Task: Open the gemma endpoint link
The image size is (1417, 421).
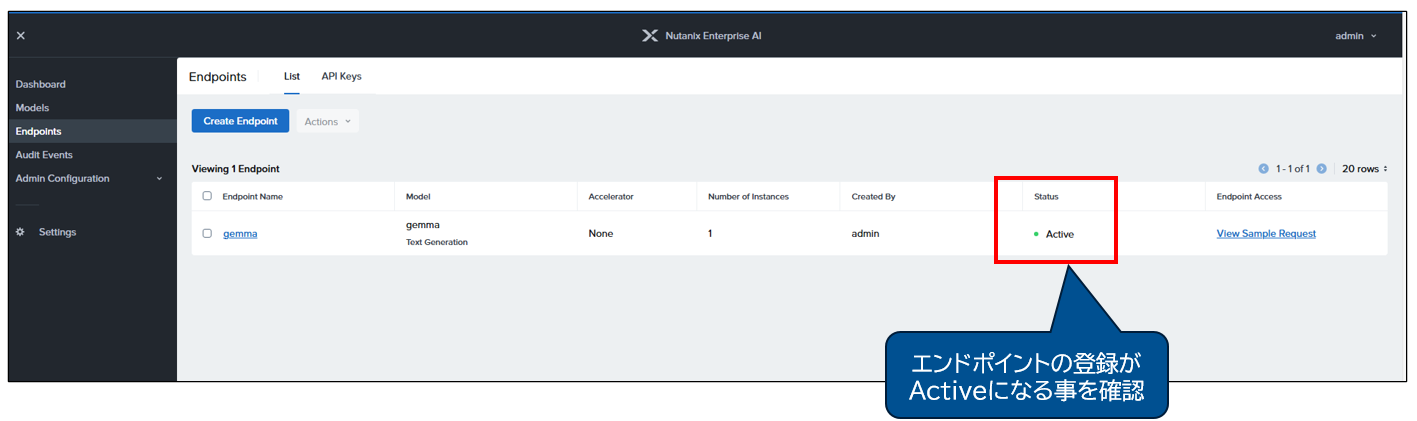Action: tap(240, 234)
